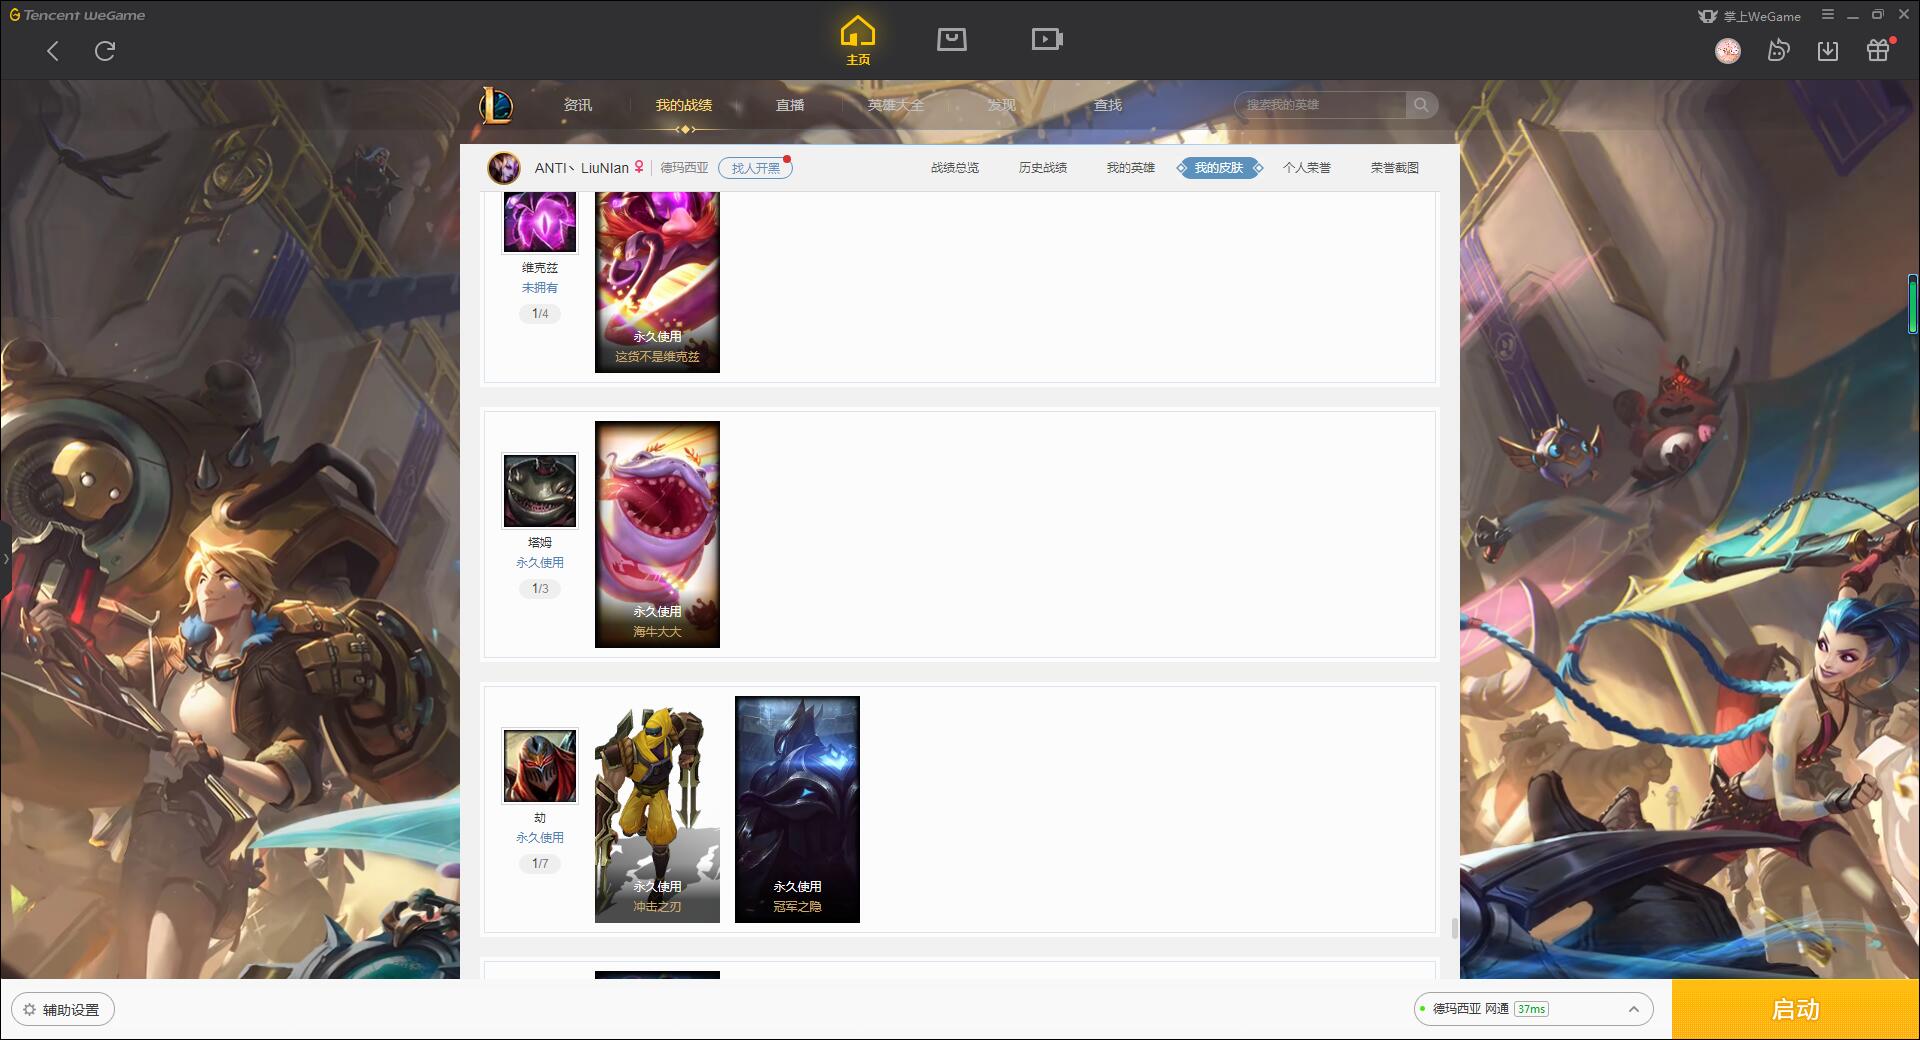This screenshot has width=1920, height=1040.
Task: Focus the 搜索我的英雄 search field
Action: [1320, 105]
